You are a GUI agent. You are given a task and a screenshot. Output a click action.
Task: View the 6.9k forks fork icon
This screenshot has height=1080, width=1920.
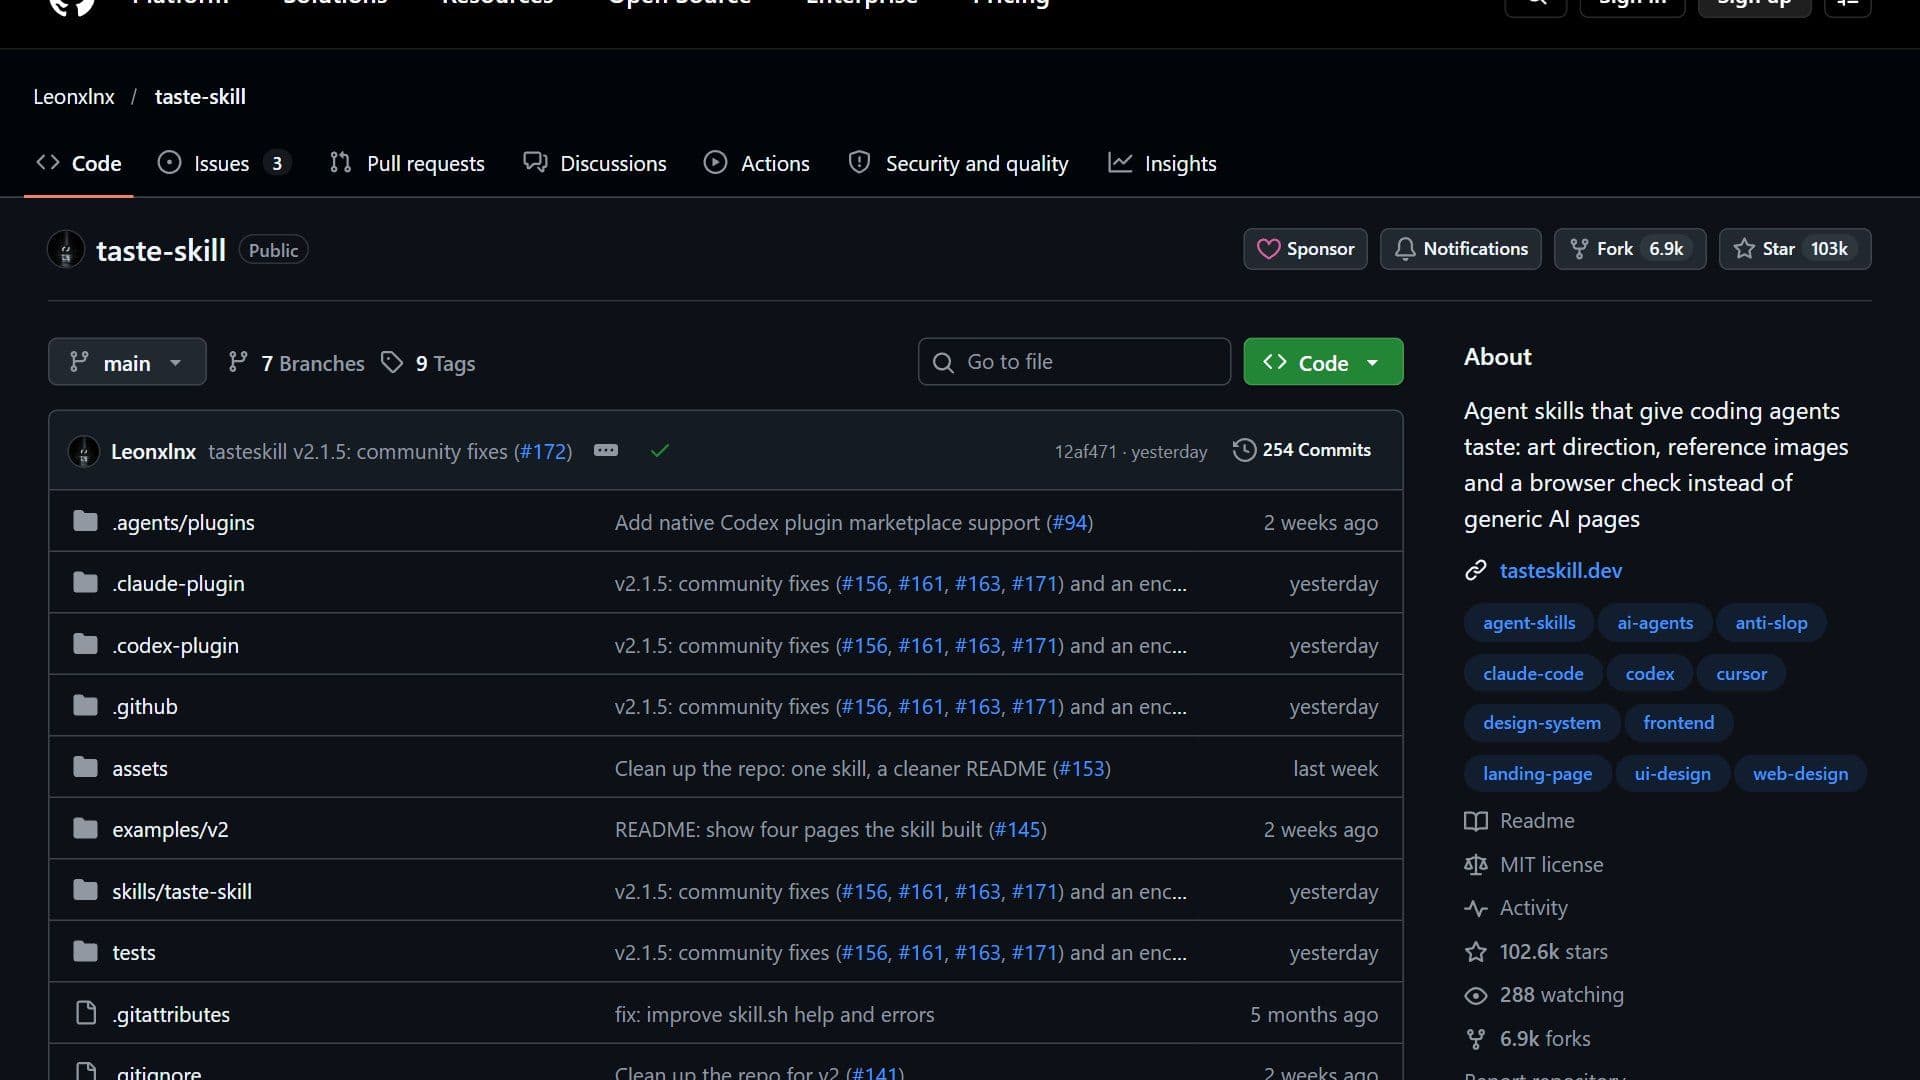click(x=1476, y=1039)
